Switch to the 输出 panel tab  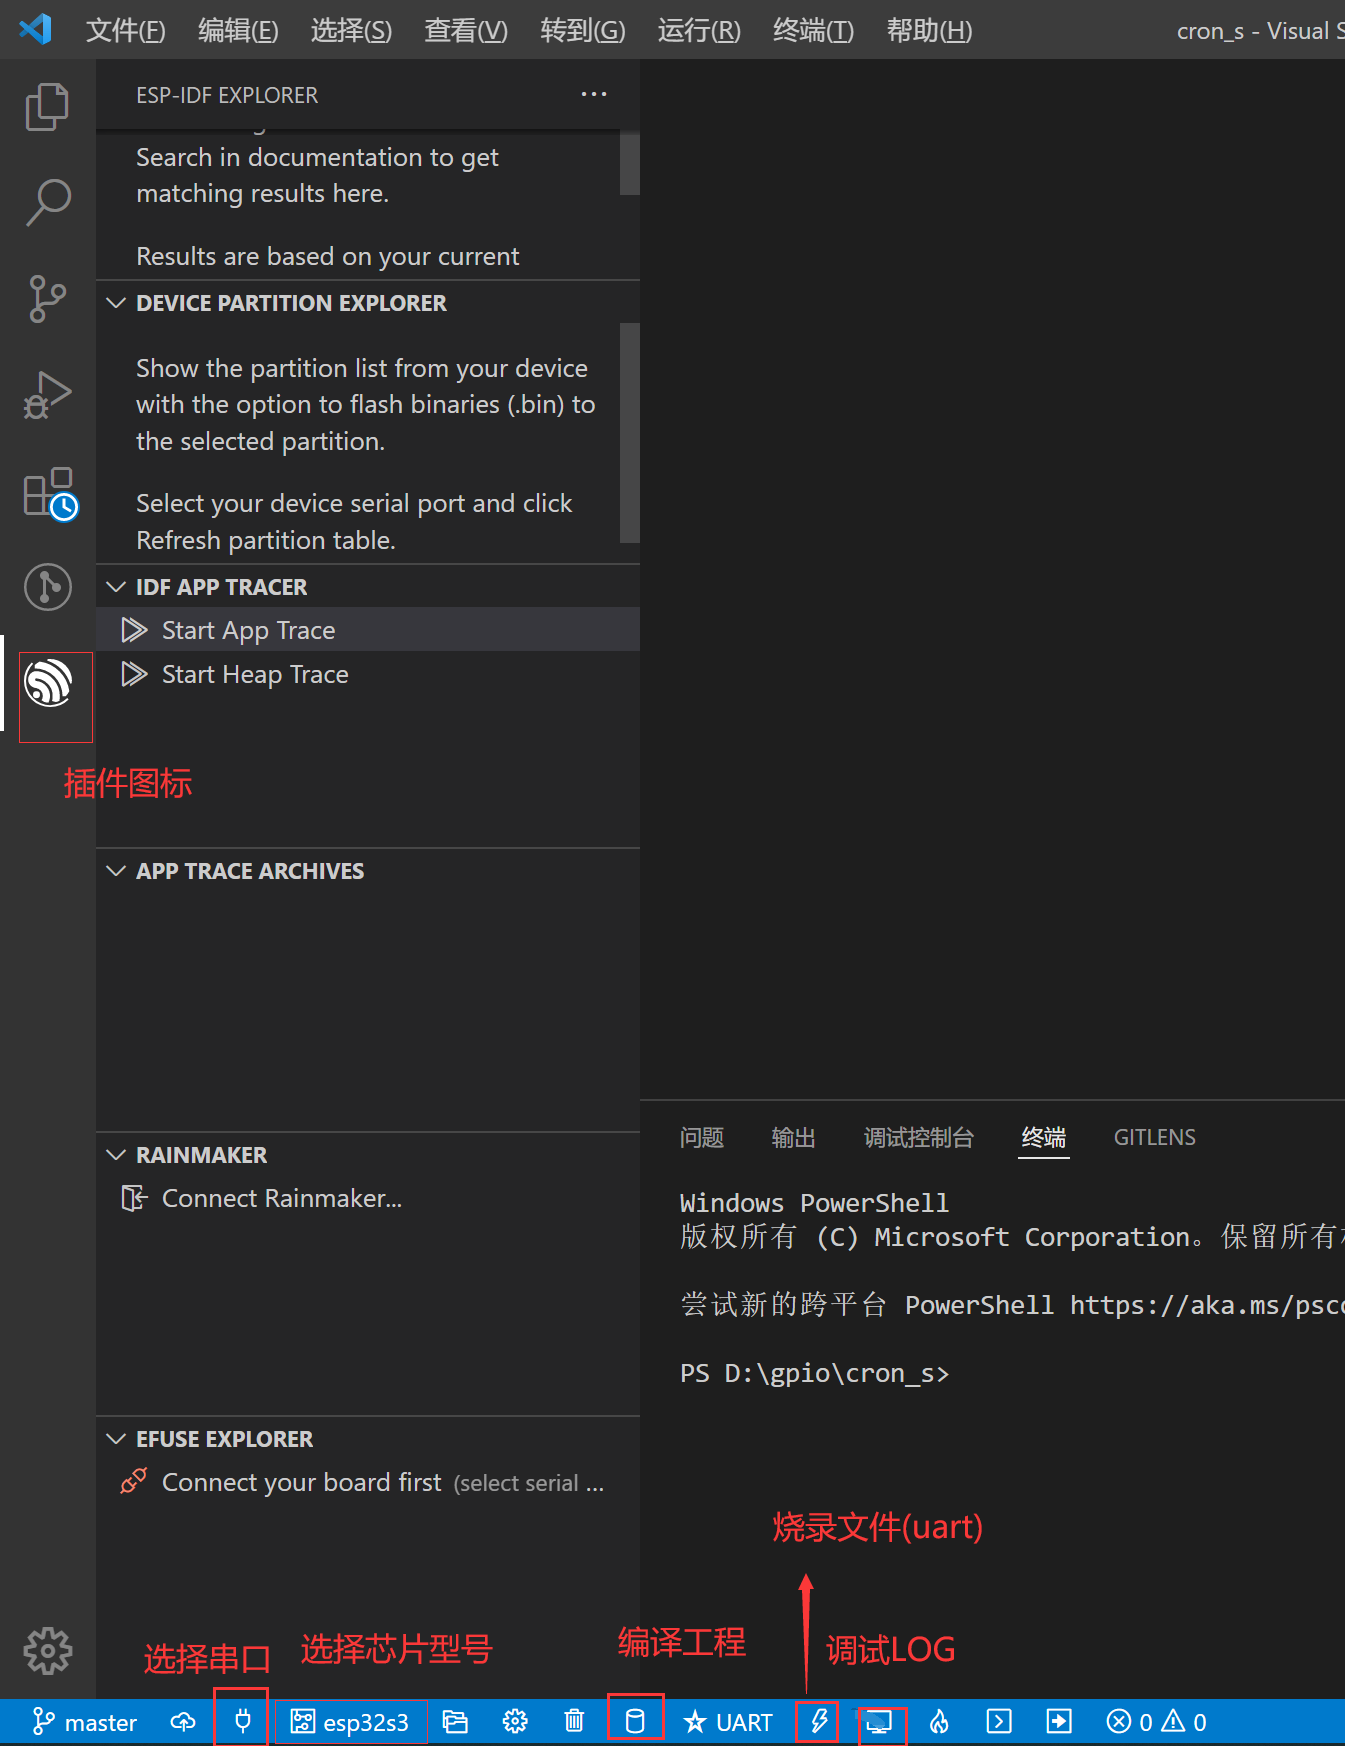(x=793, y=1137)
